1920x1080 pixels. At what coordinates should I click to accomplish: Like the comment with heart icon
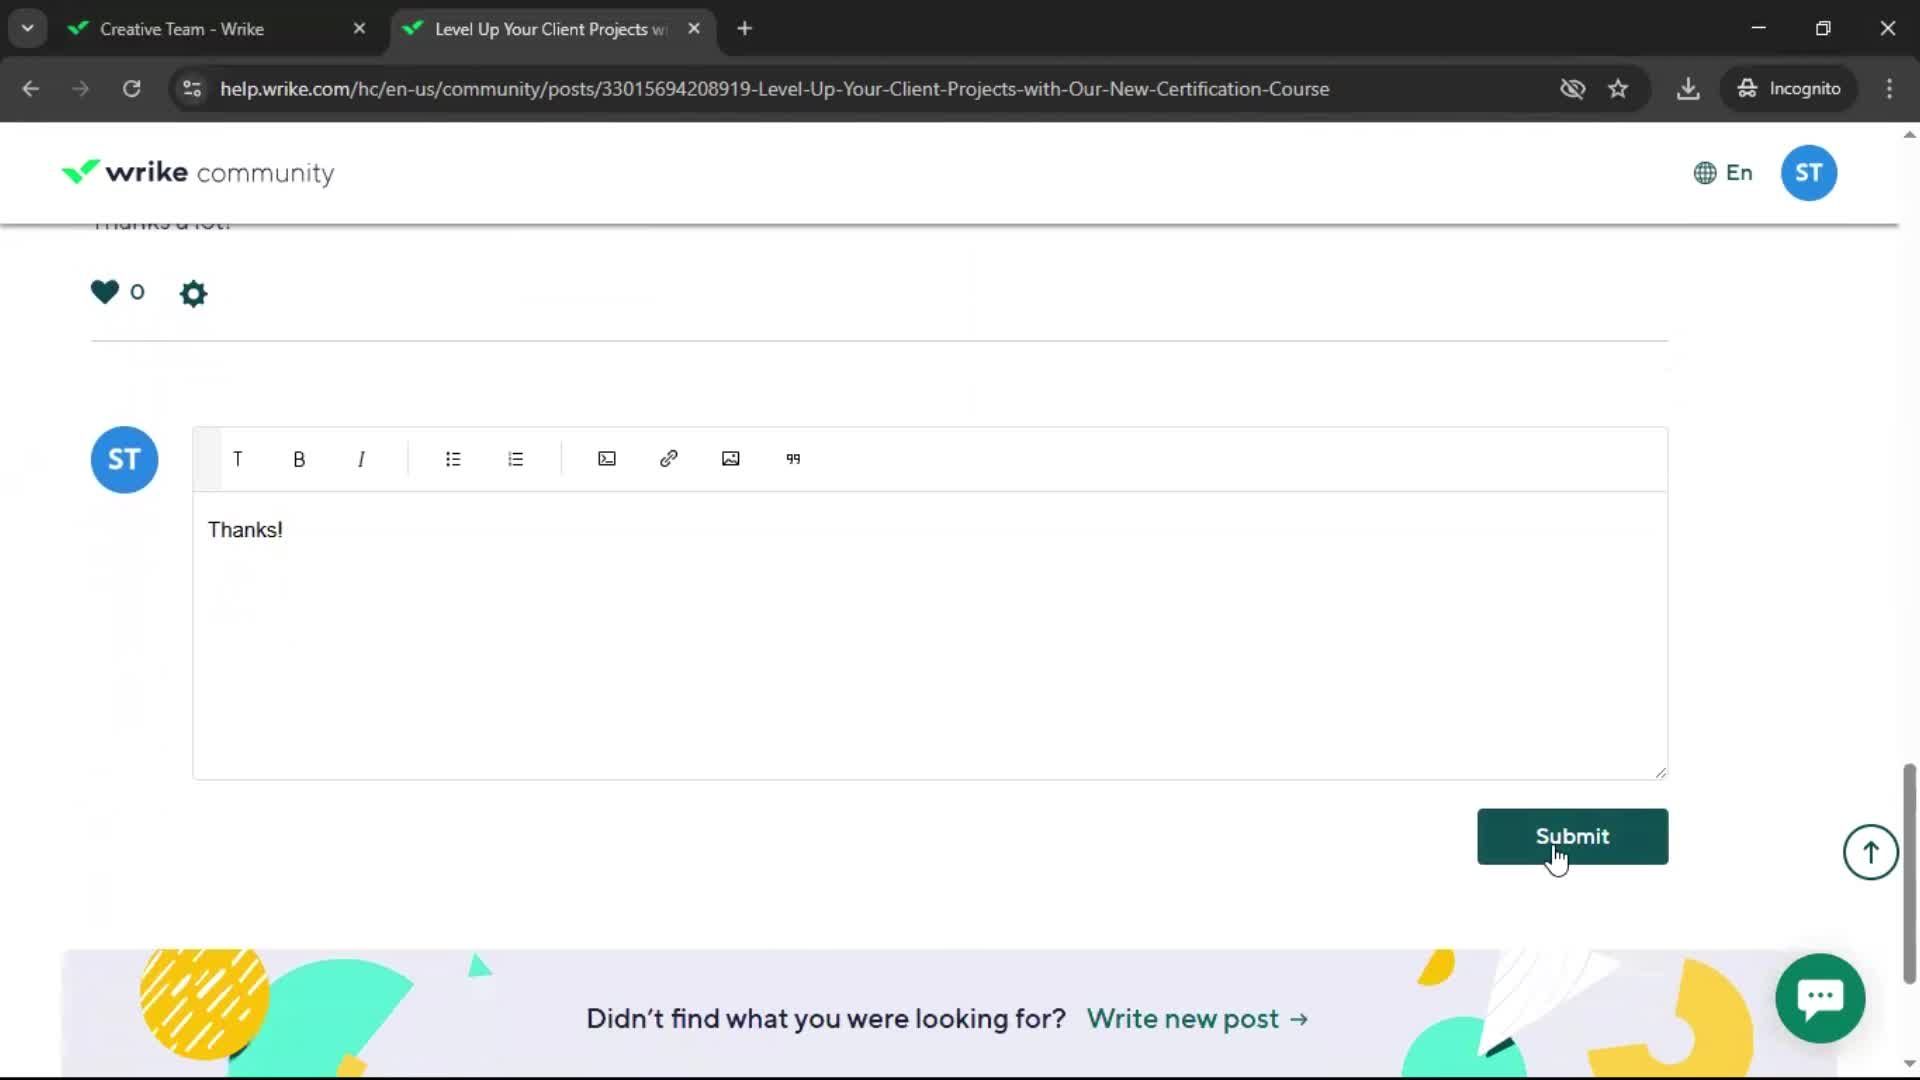coord(105,292)
